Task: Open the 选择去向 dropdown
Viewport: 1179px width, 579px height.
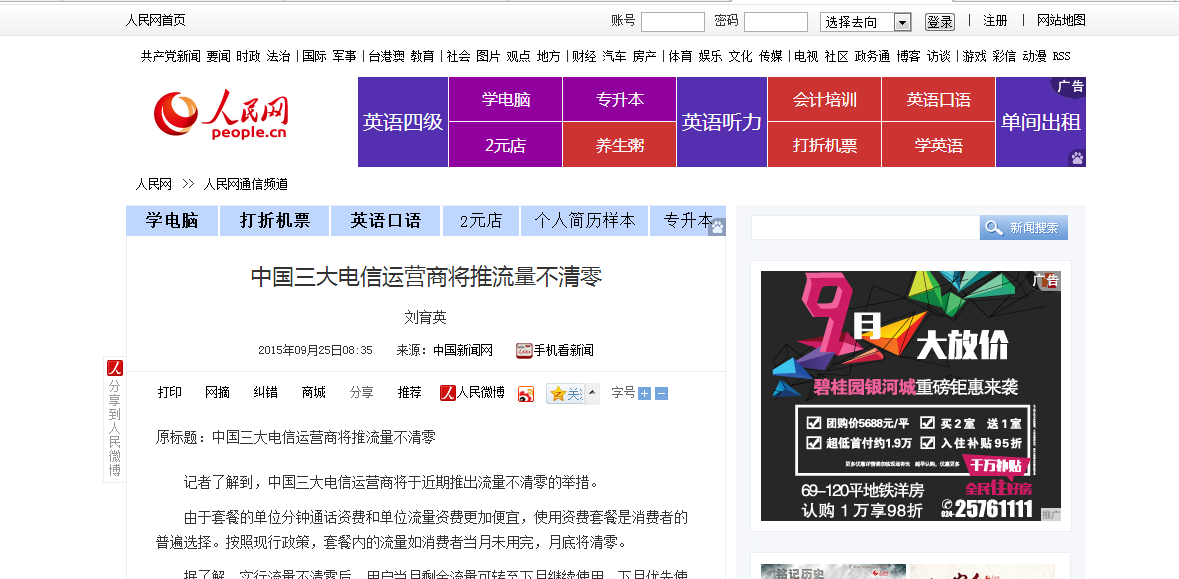Action: [902, 22]
